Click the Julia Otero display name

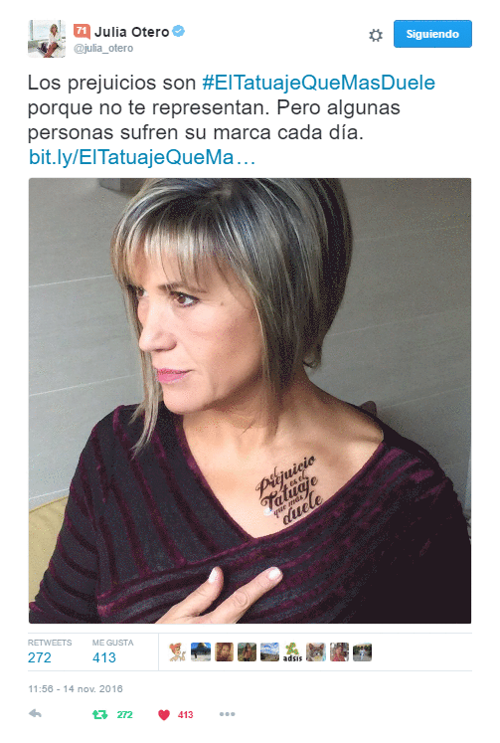[x=132, y=32]
